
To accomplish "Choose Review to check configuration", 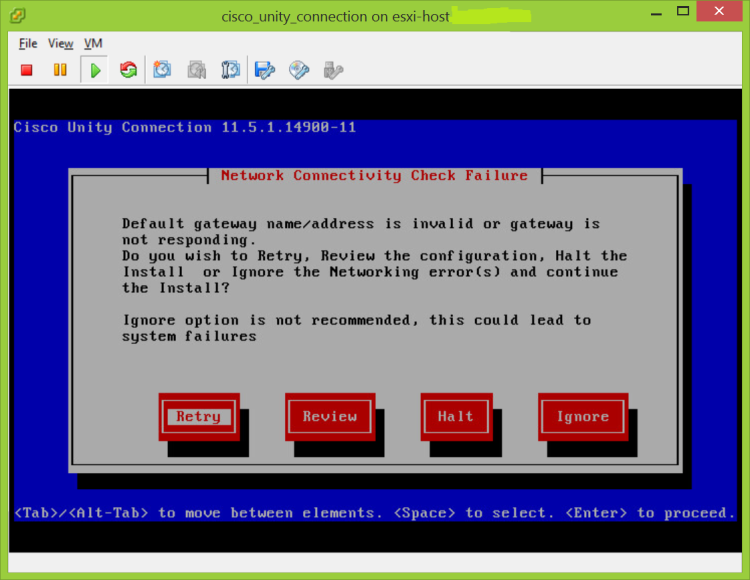I will [x=330, y=416].
